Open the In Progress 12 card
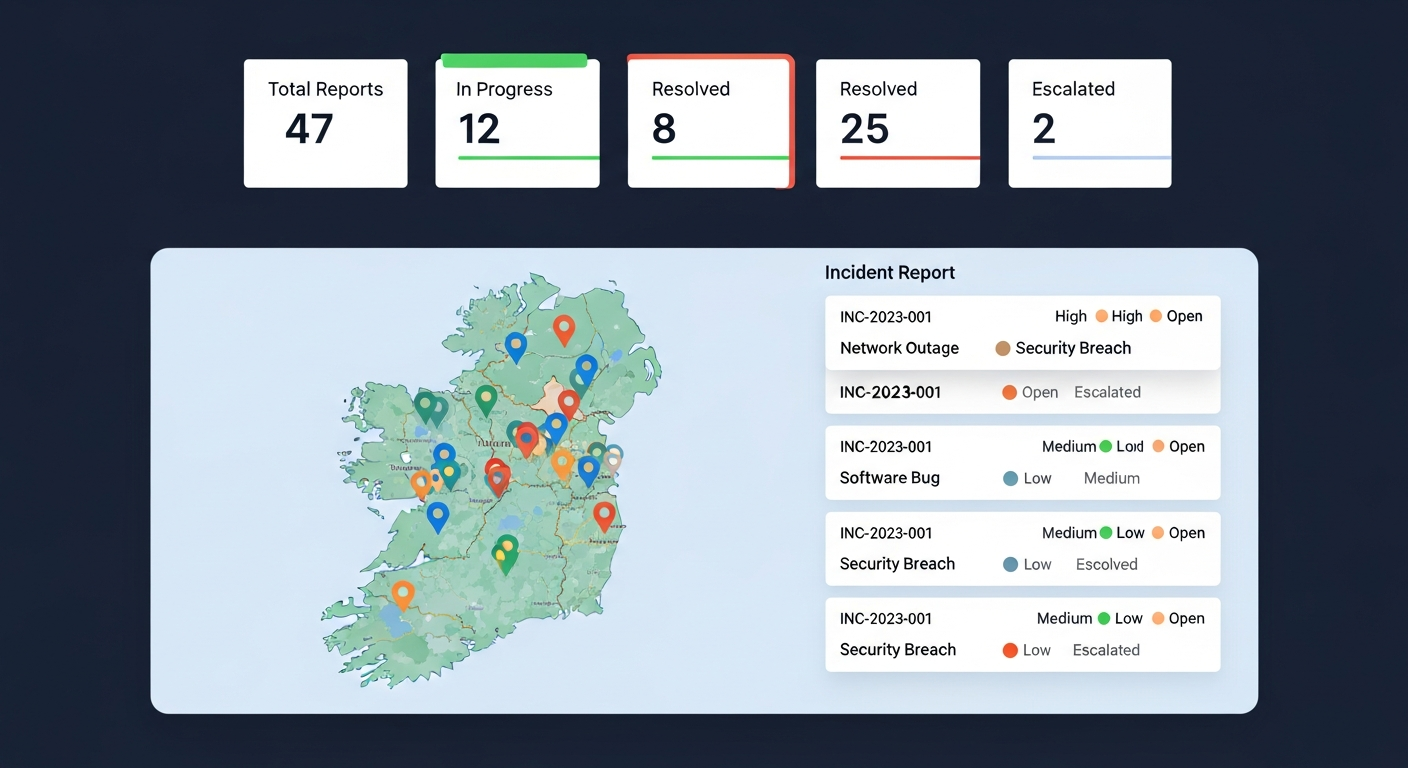This screenshot has width=1408, height=768. pos(517,121)
